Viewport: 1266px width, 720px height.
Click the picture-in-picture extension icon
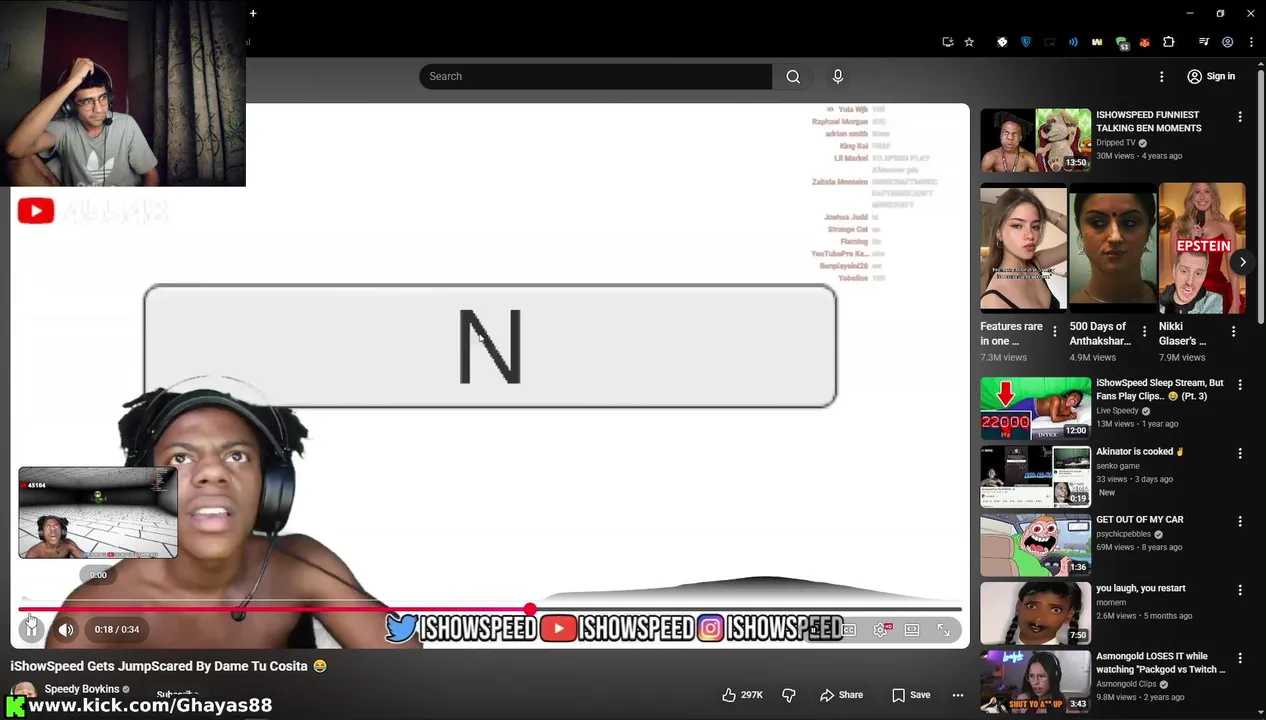coord(1049,42)
